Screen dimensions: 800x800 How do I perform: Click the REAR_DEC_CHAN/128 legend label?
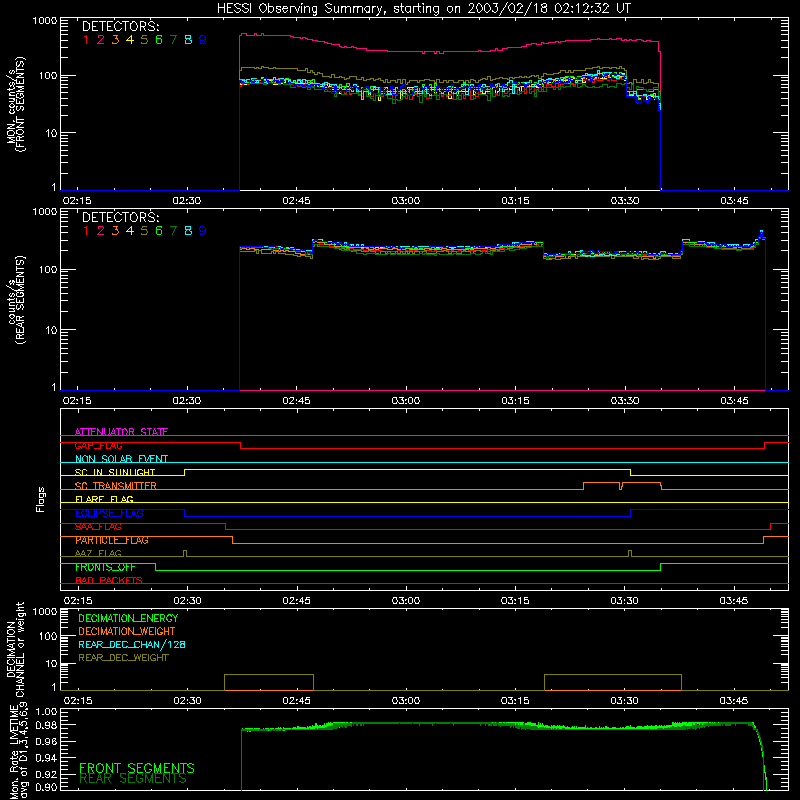[x=132, y=644]
